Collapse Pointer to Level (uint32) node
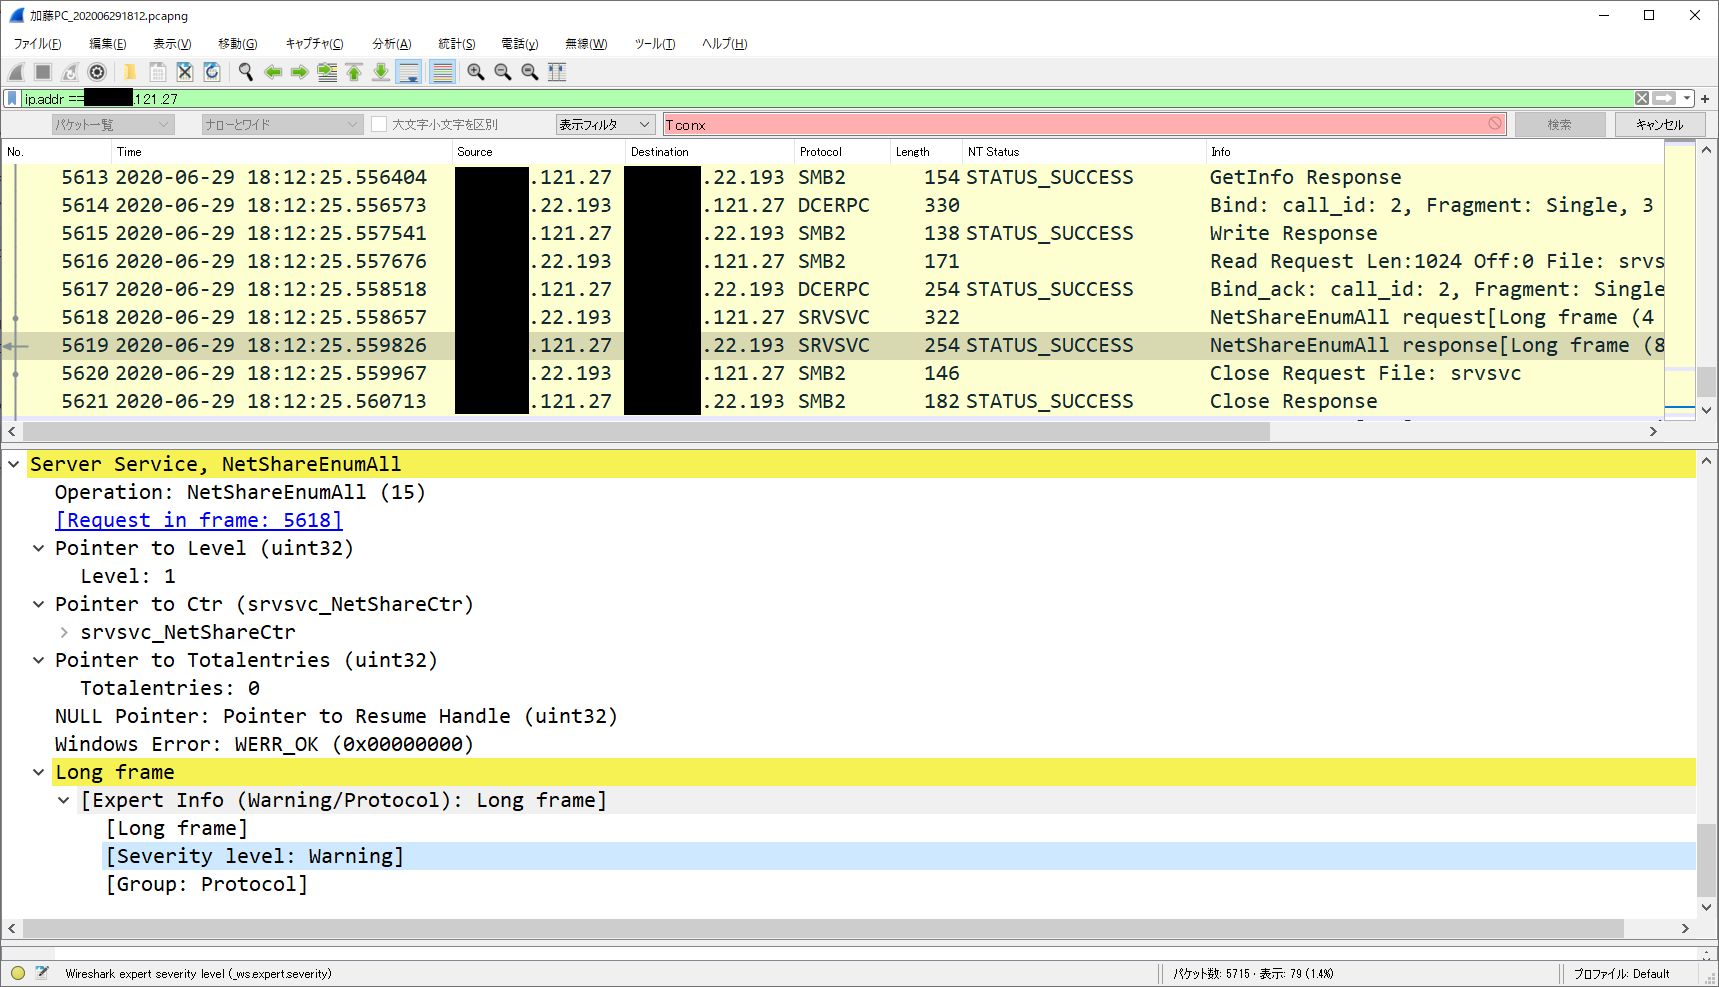 [39, 548]
